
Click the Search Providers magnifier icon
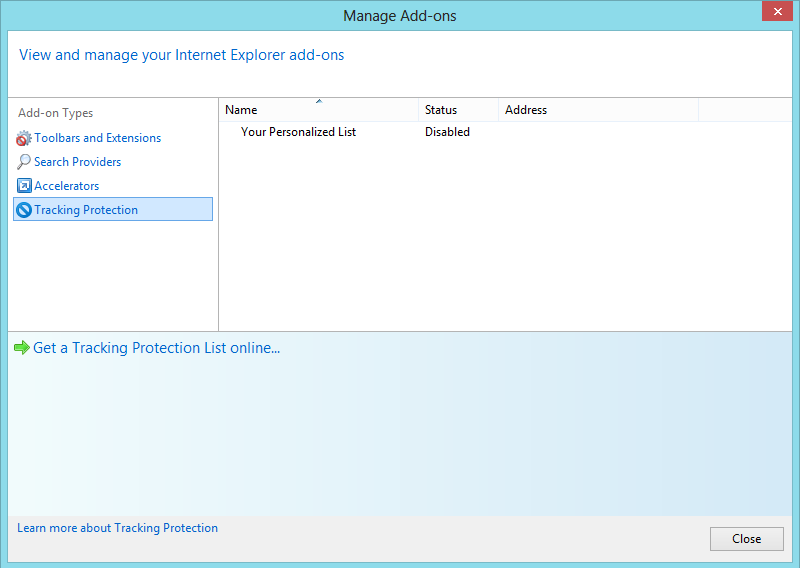23,162
